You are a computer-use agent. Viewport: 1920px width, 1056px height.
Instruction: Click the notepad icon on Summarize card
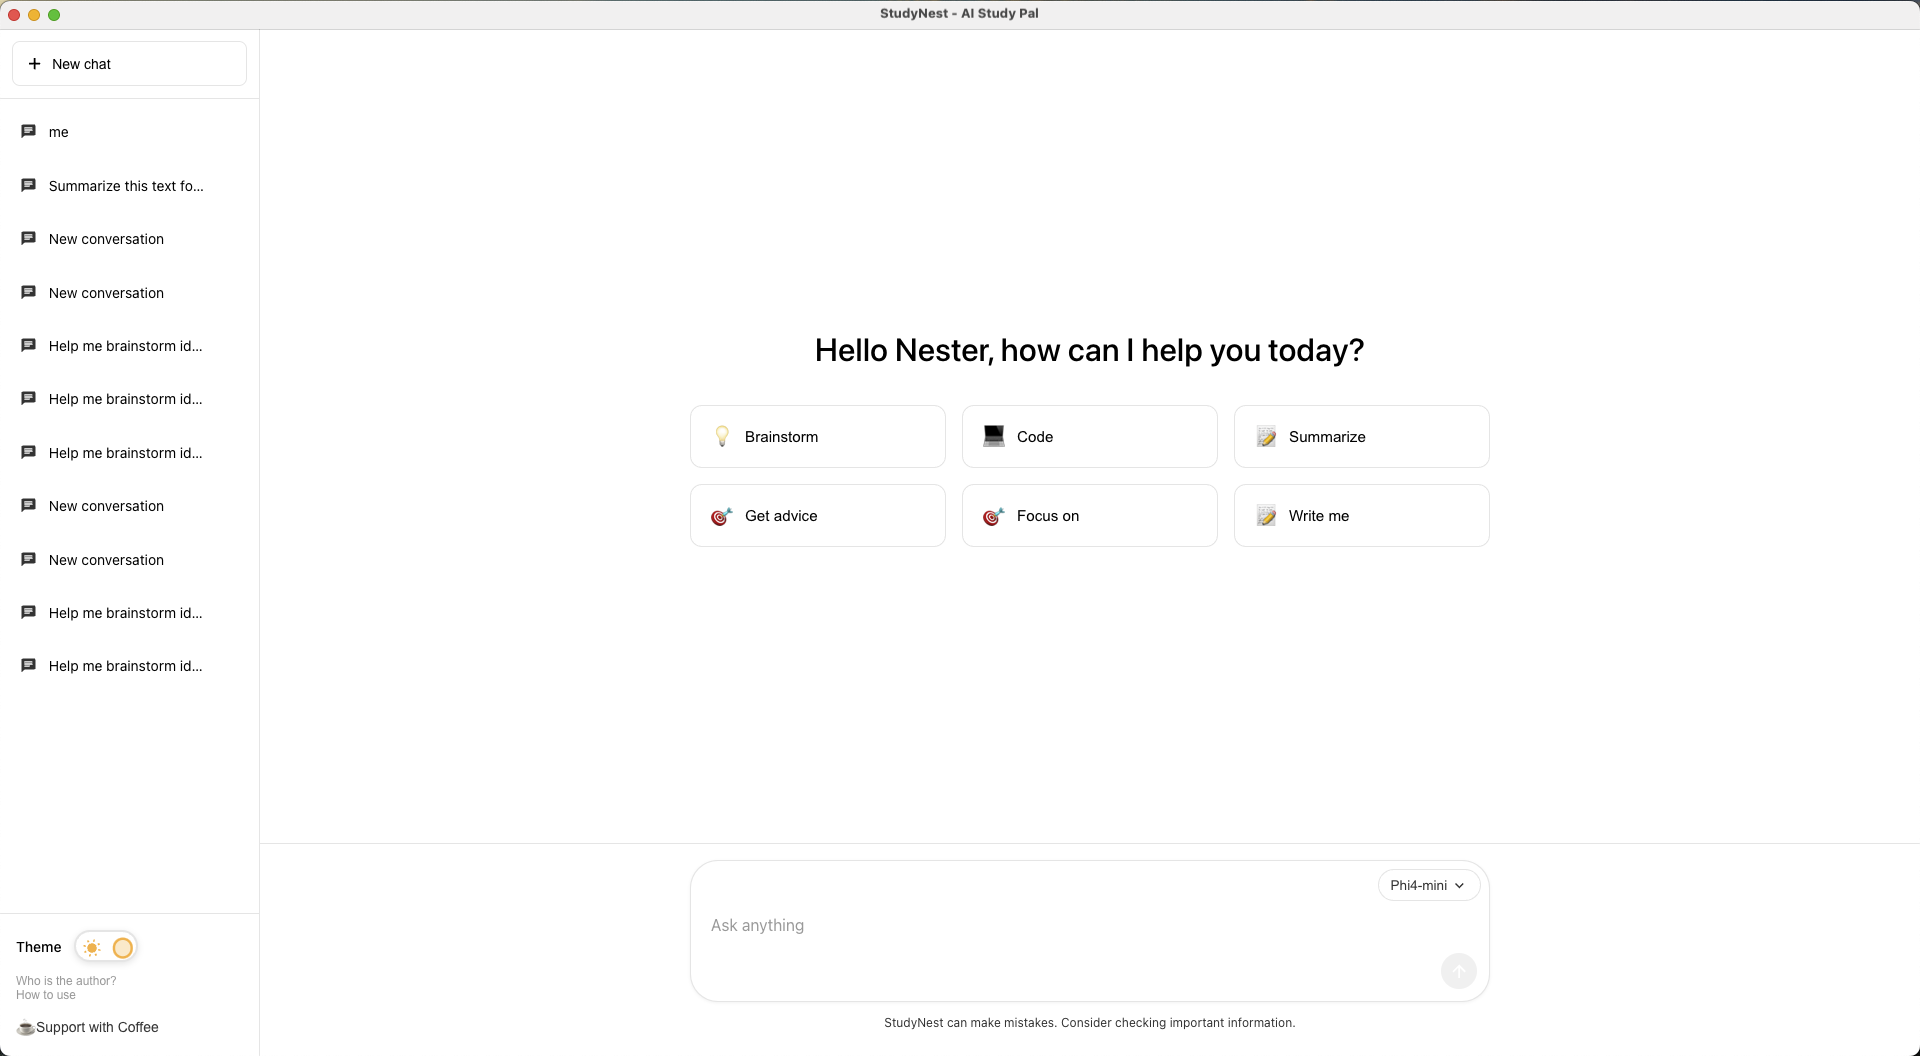pyautogui.click(x=1266, y=437)
